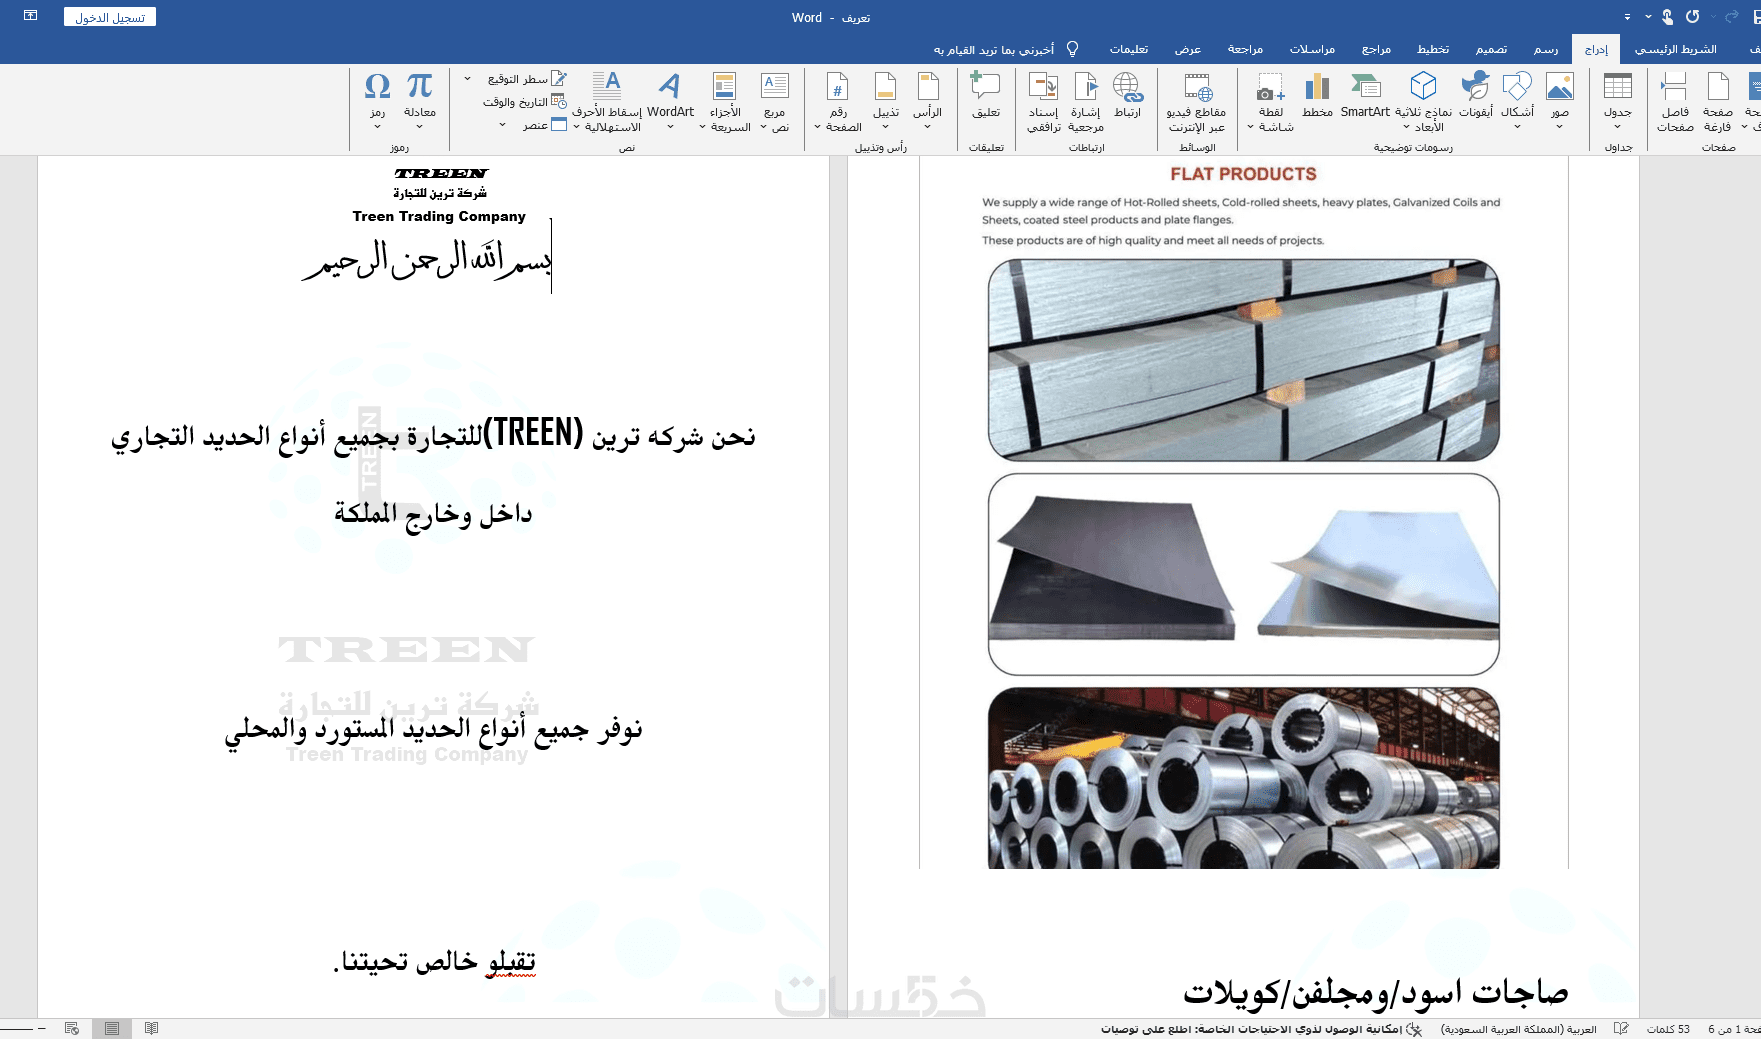This screenshot has height=1039, width=1761.
Task: Expand the Footer (تذييل) dropdown arrow
Action: pyautogui.click(x=886, y=127)
